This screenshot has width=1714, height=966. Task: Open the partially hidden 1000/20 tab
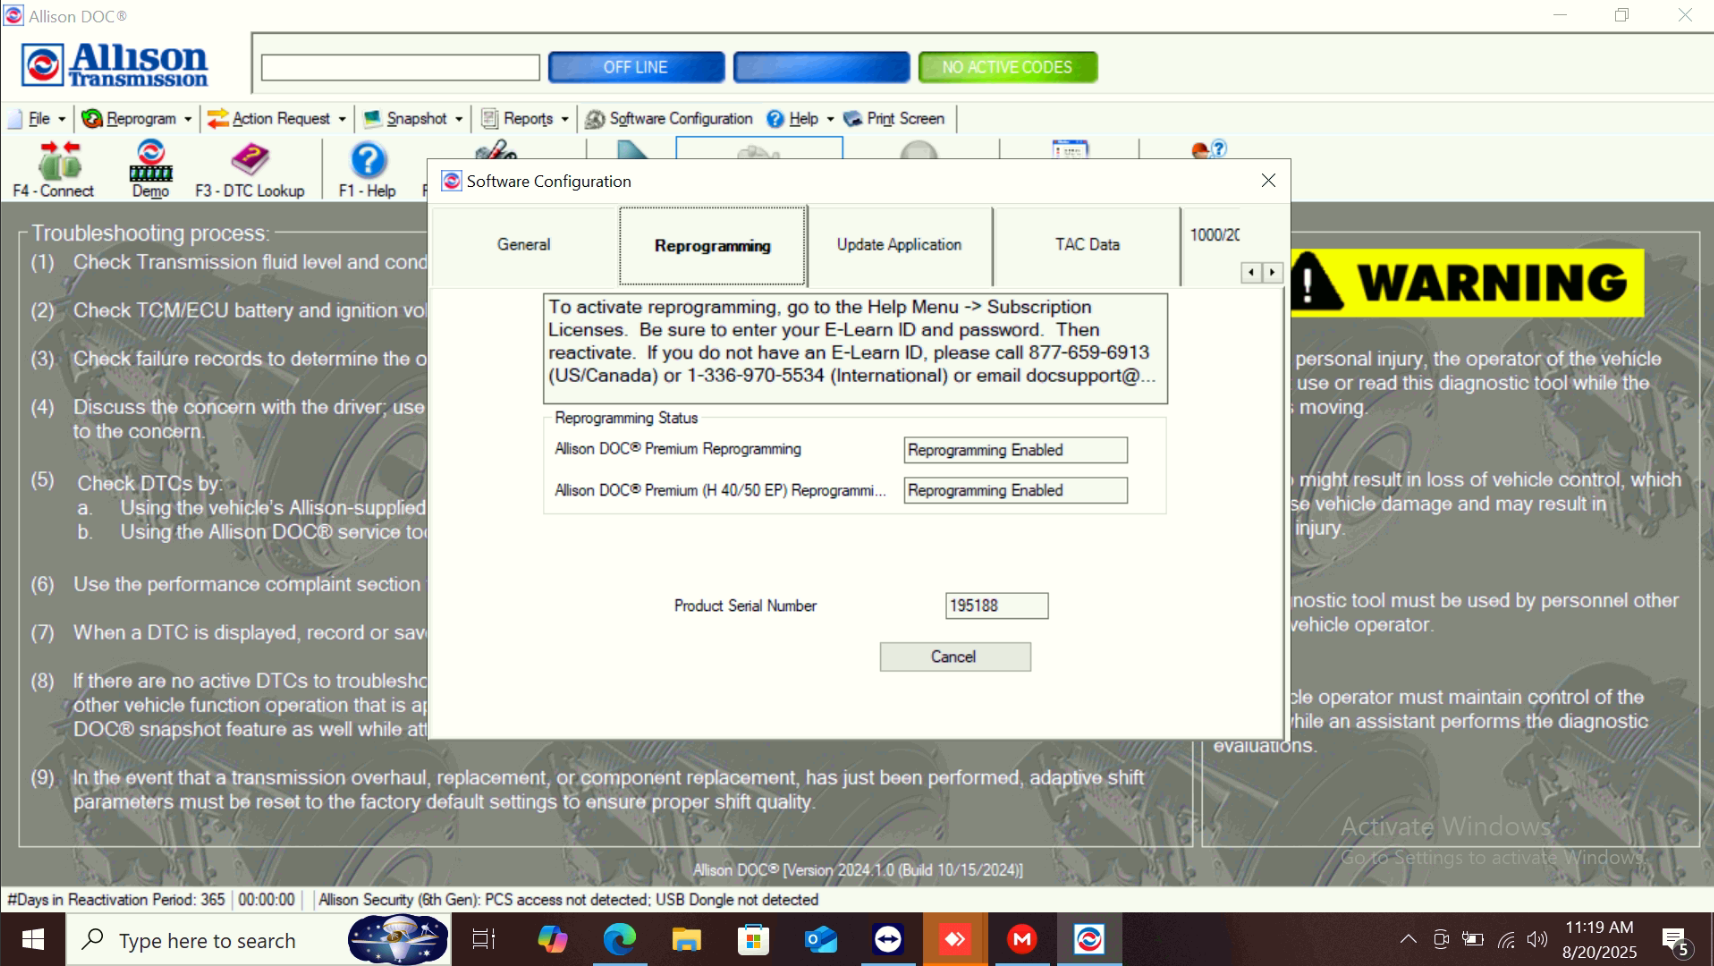[1215, 235]
